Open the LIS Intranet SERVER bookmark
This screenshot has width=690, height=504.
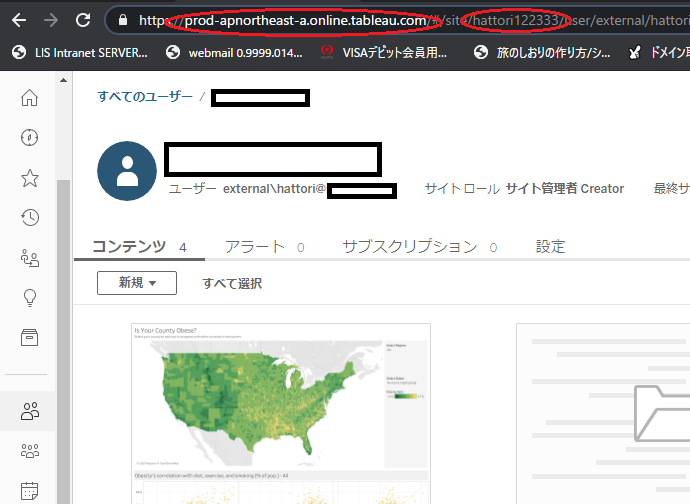pos(80,53)
